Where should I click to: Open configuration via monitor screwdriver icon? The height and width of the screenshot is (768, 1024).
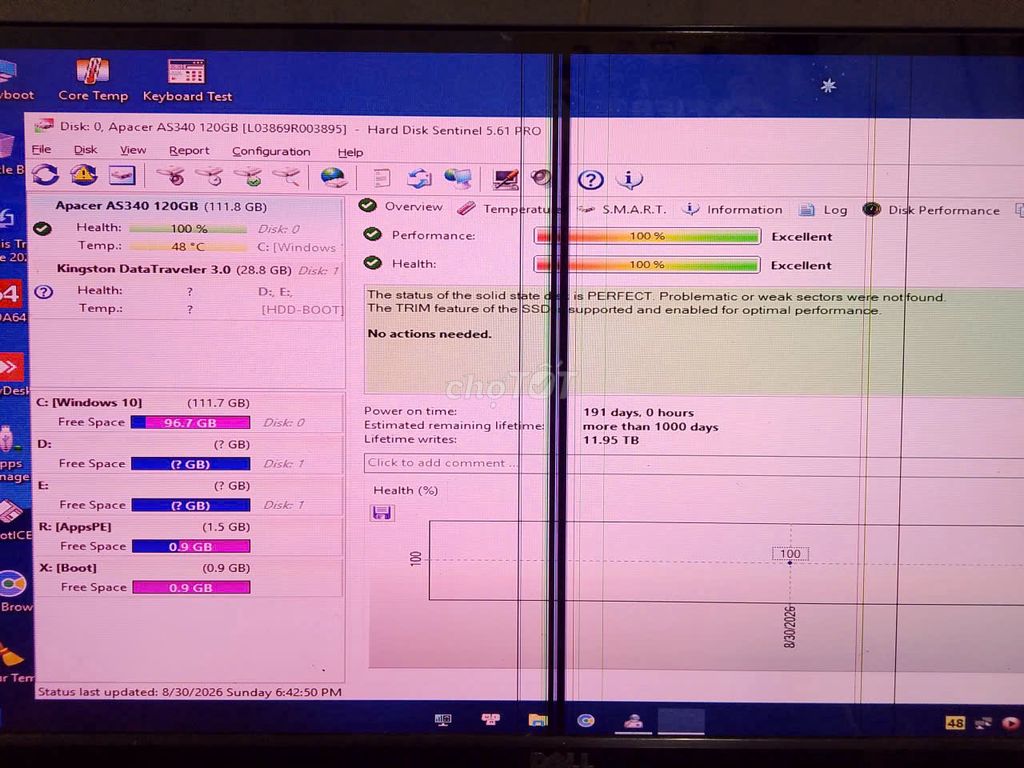pyautogui.click(x=505, y=178)
